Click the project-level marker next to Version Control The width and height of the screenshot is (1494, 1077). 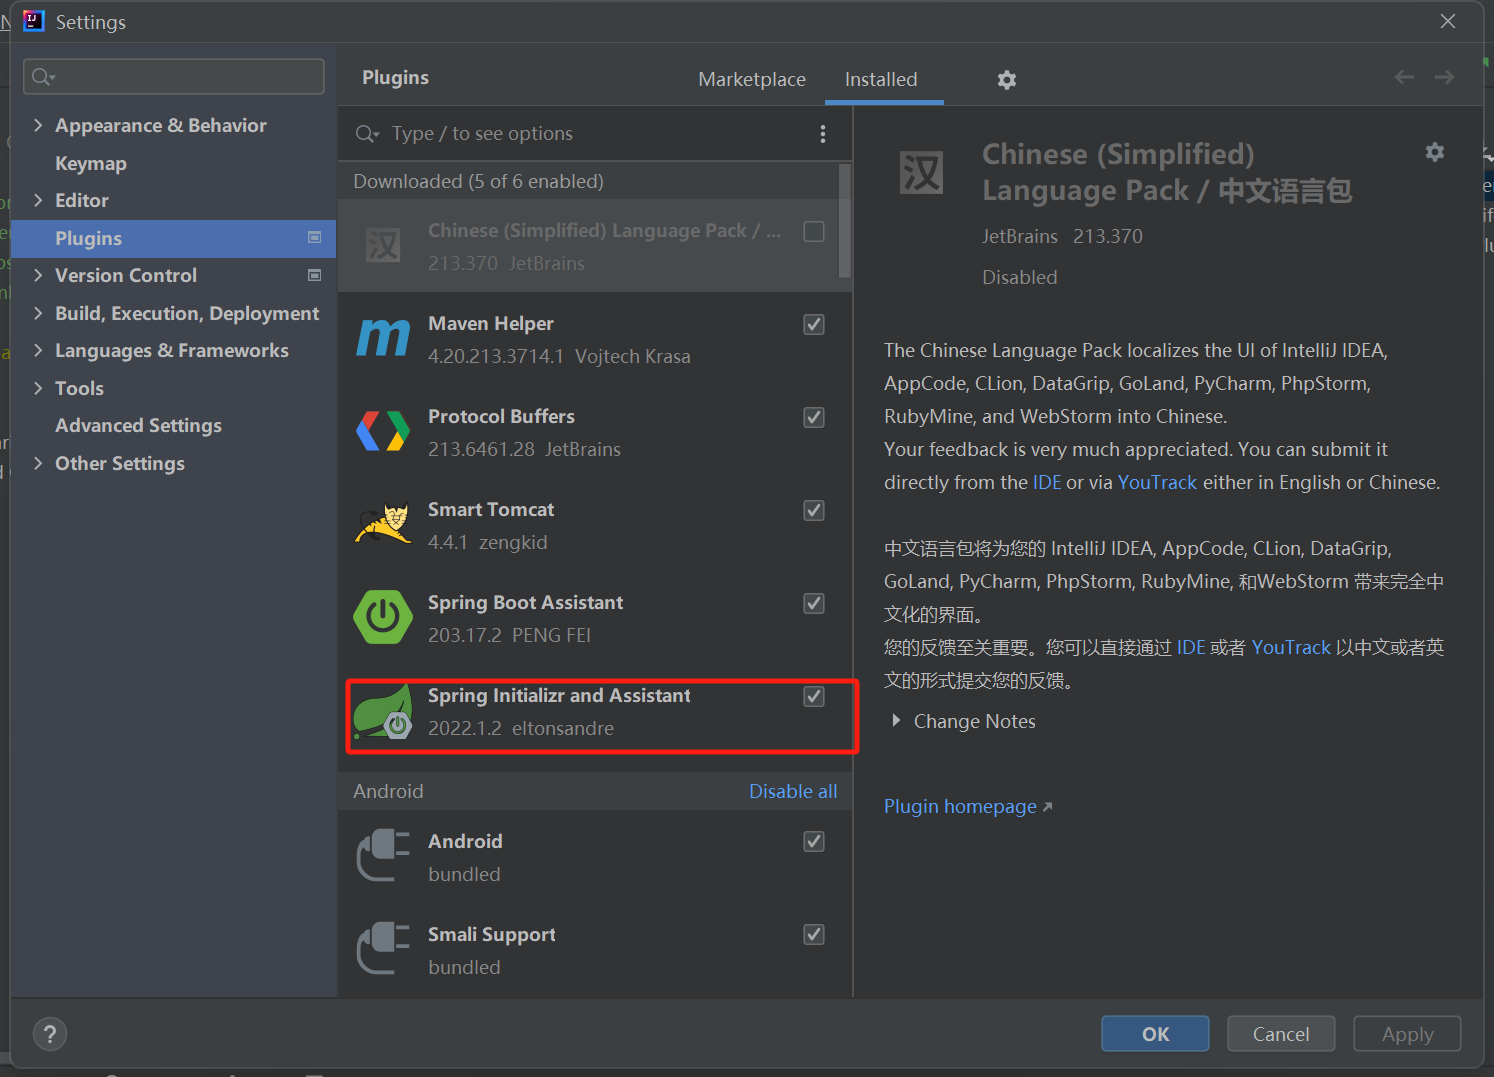coord(314,275)
